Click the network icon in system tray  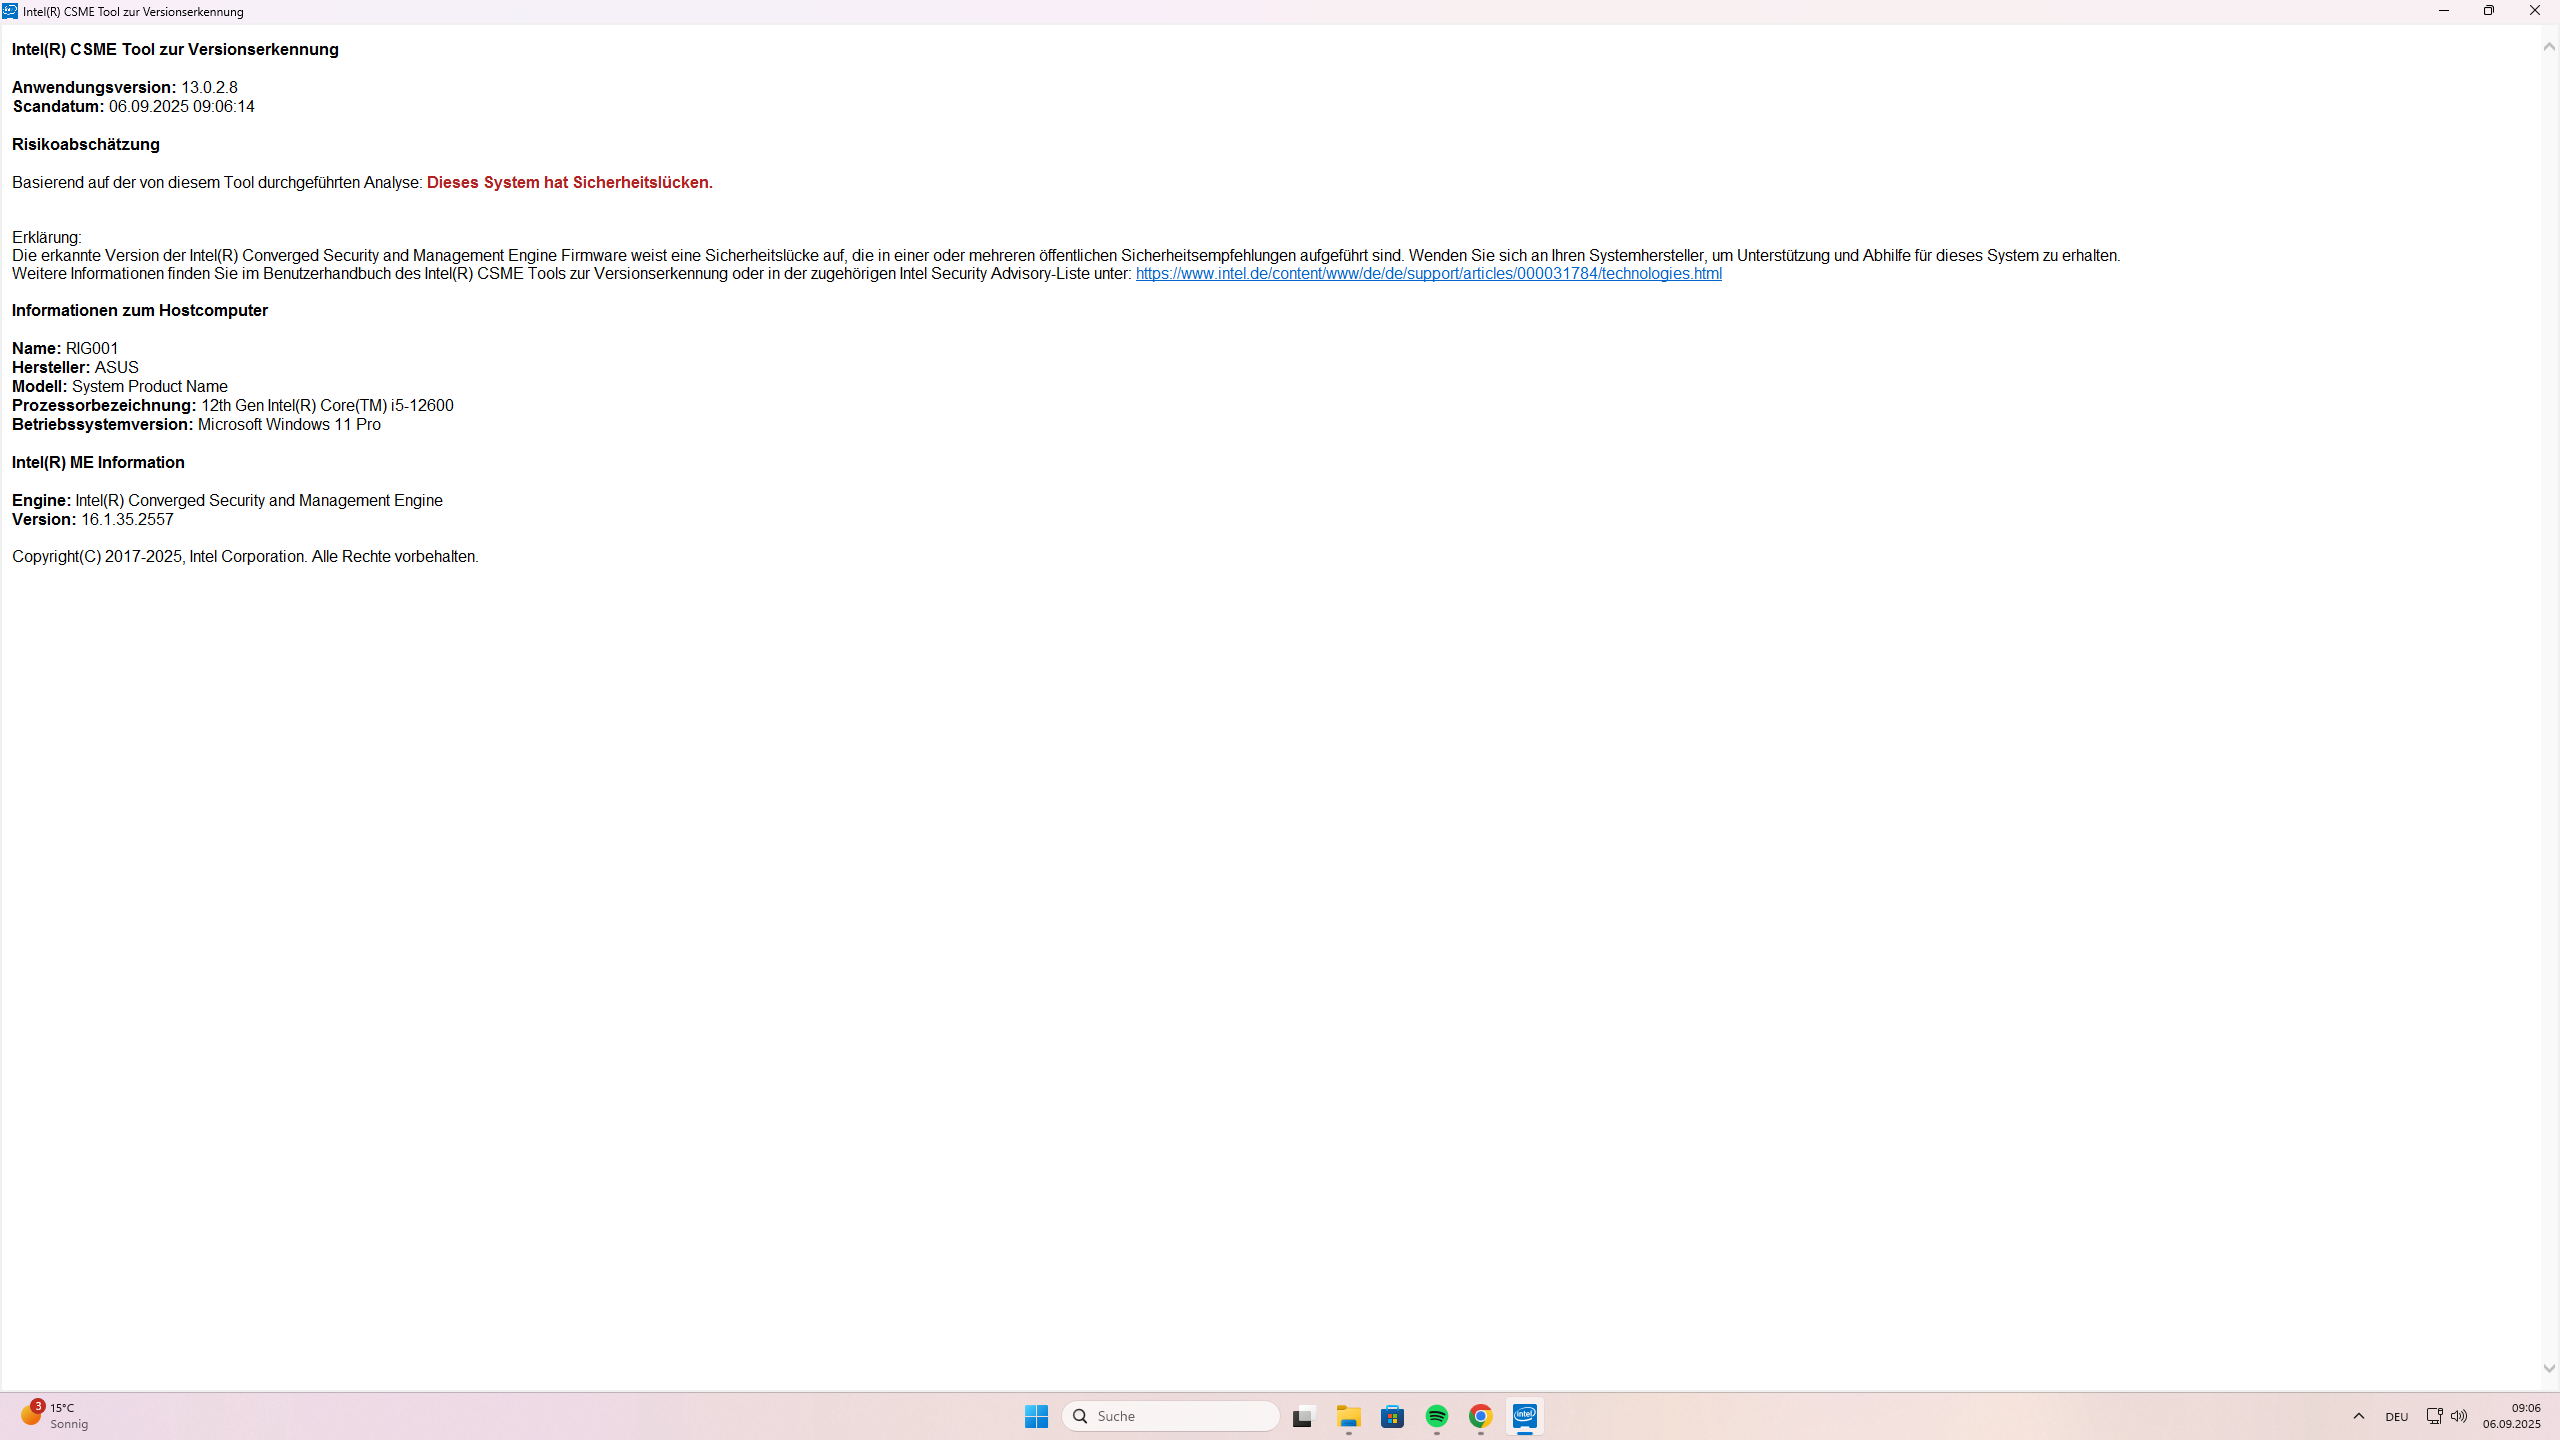tap(2434, 1416)
